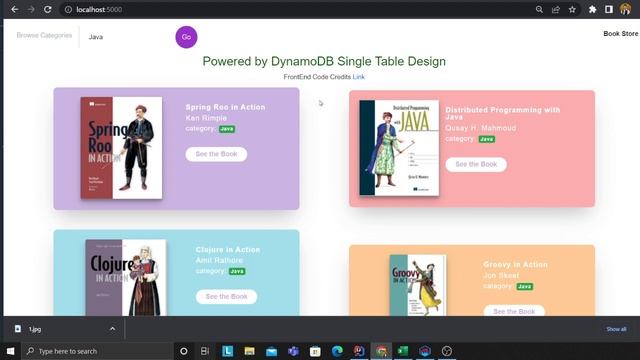Image resolution: width=640 pixels, height=360 pixels.
Task: See the Book for Spring Roo in Action
Action: click(216, 154)
